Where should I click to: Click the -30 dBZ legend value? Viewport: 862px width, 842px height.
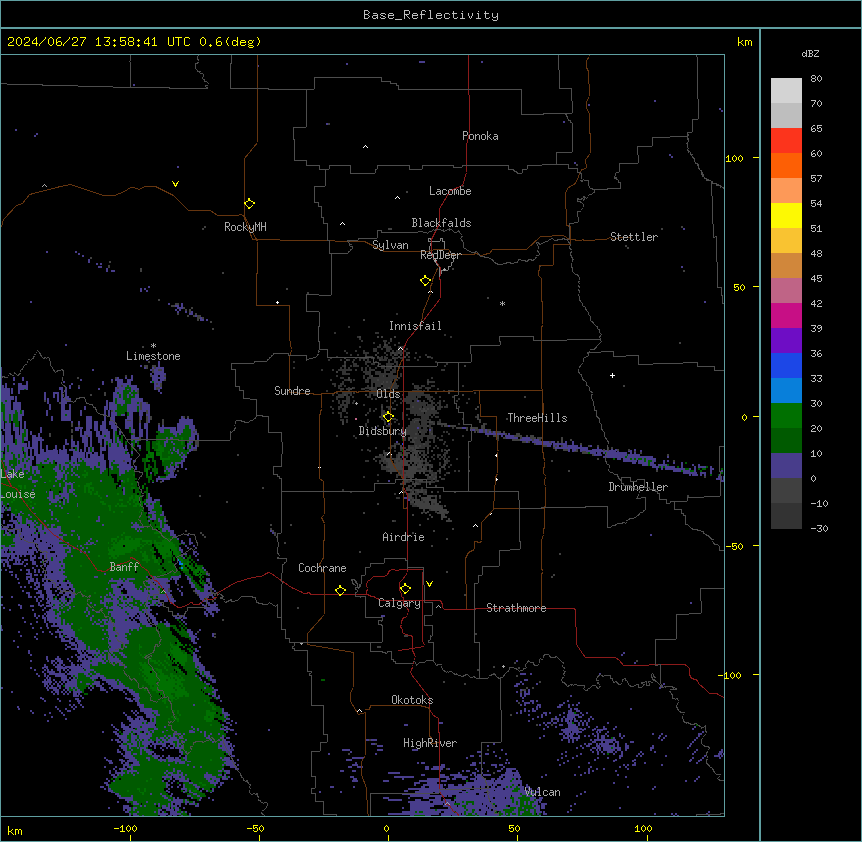coord(819,528)
